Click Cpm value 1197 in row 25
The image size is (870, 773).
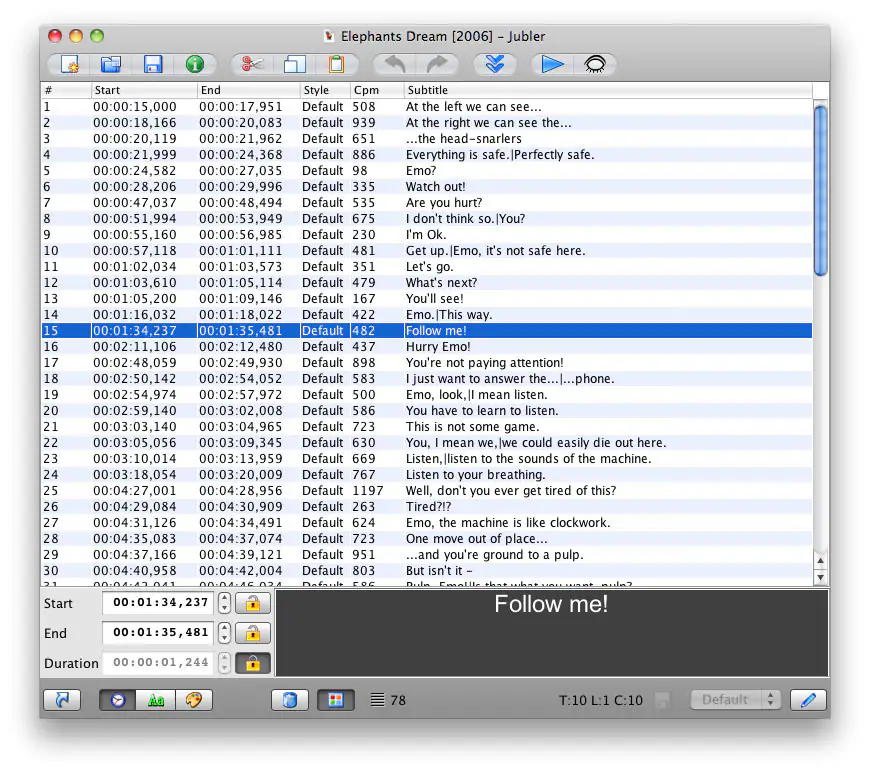pyautogui.click(x=367, y=491)
